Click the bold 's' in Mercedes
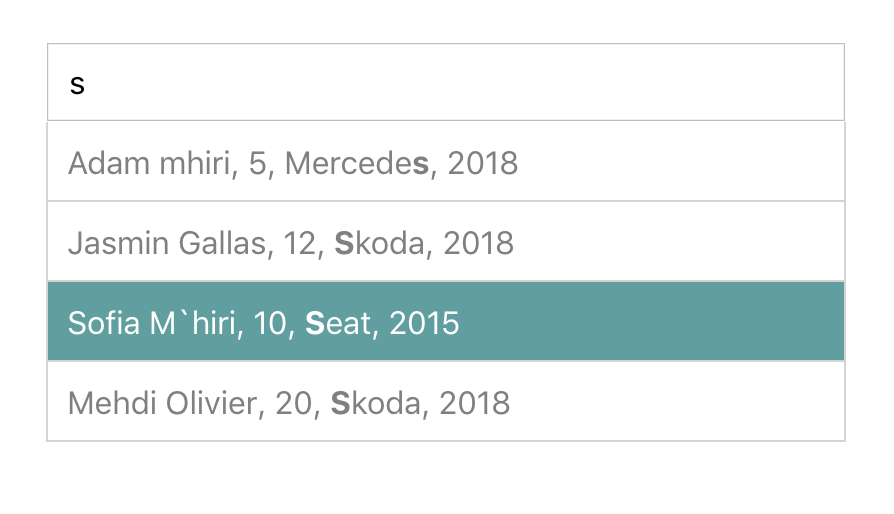The height and width of the screenshot is (514, 894). [420, 165]
